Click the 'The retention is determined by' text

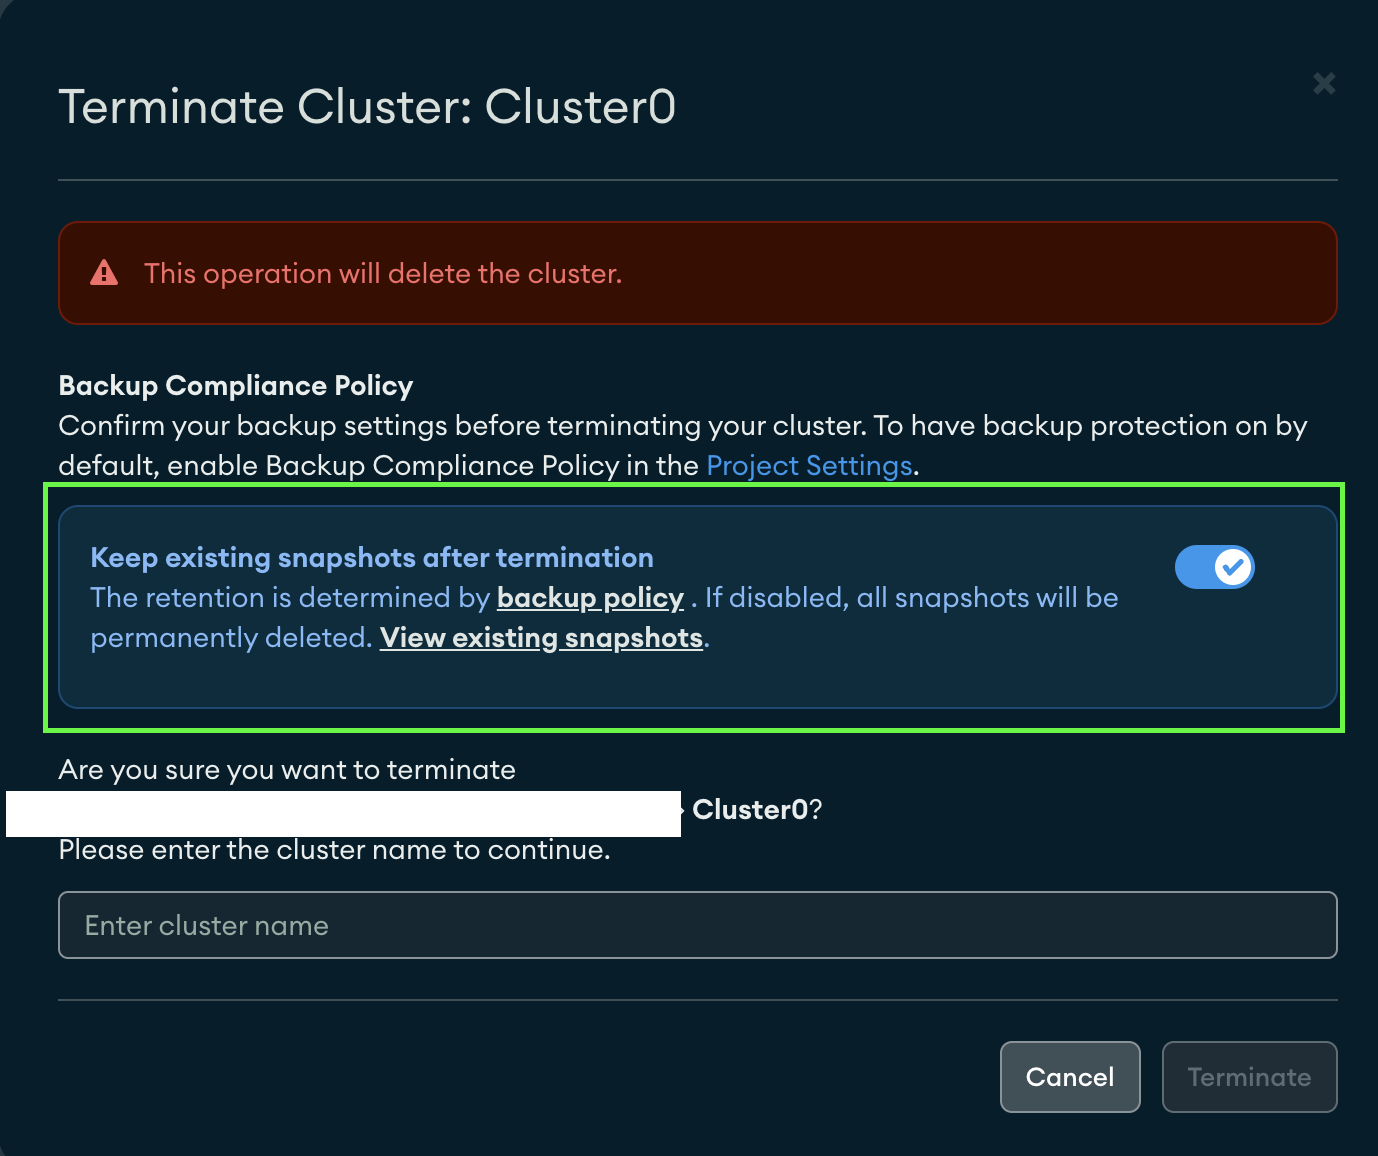click(x=290, y=598)
